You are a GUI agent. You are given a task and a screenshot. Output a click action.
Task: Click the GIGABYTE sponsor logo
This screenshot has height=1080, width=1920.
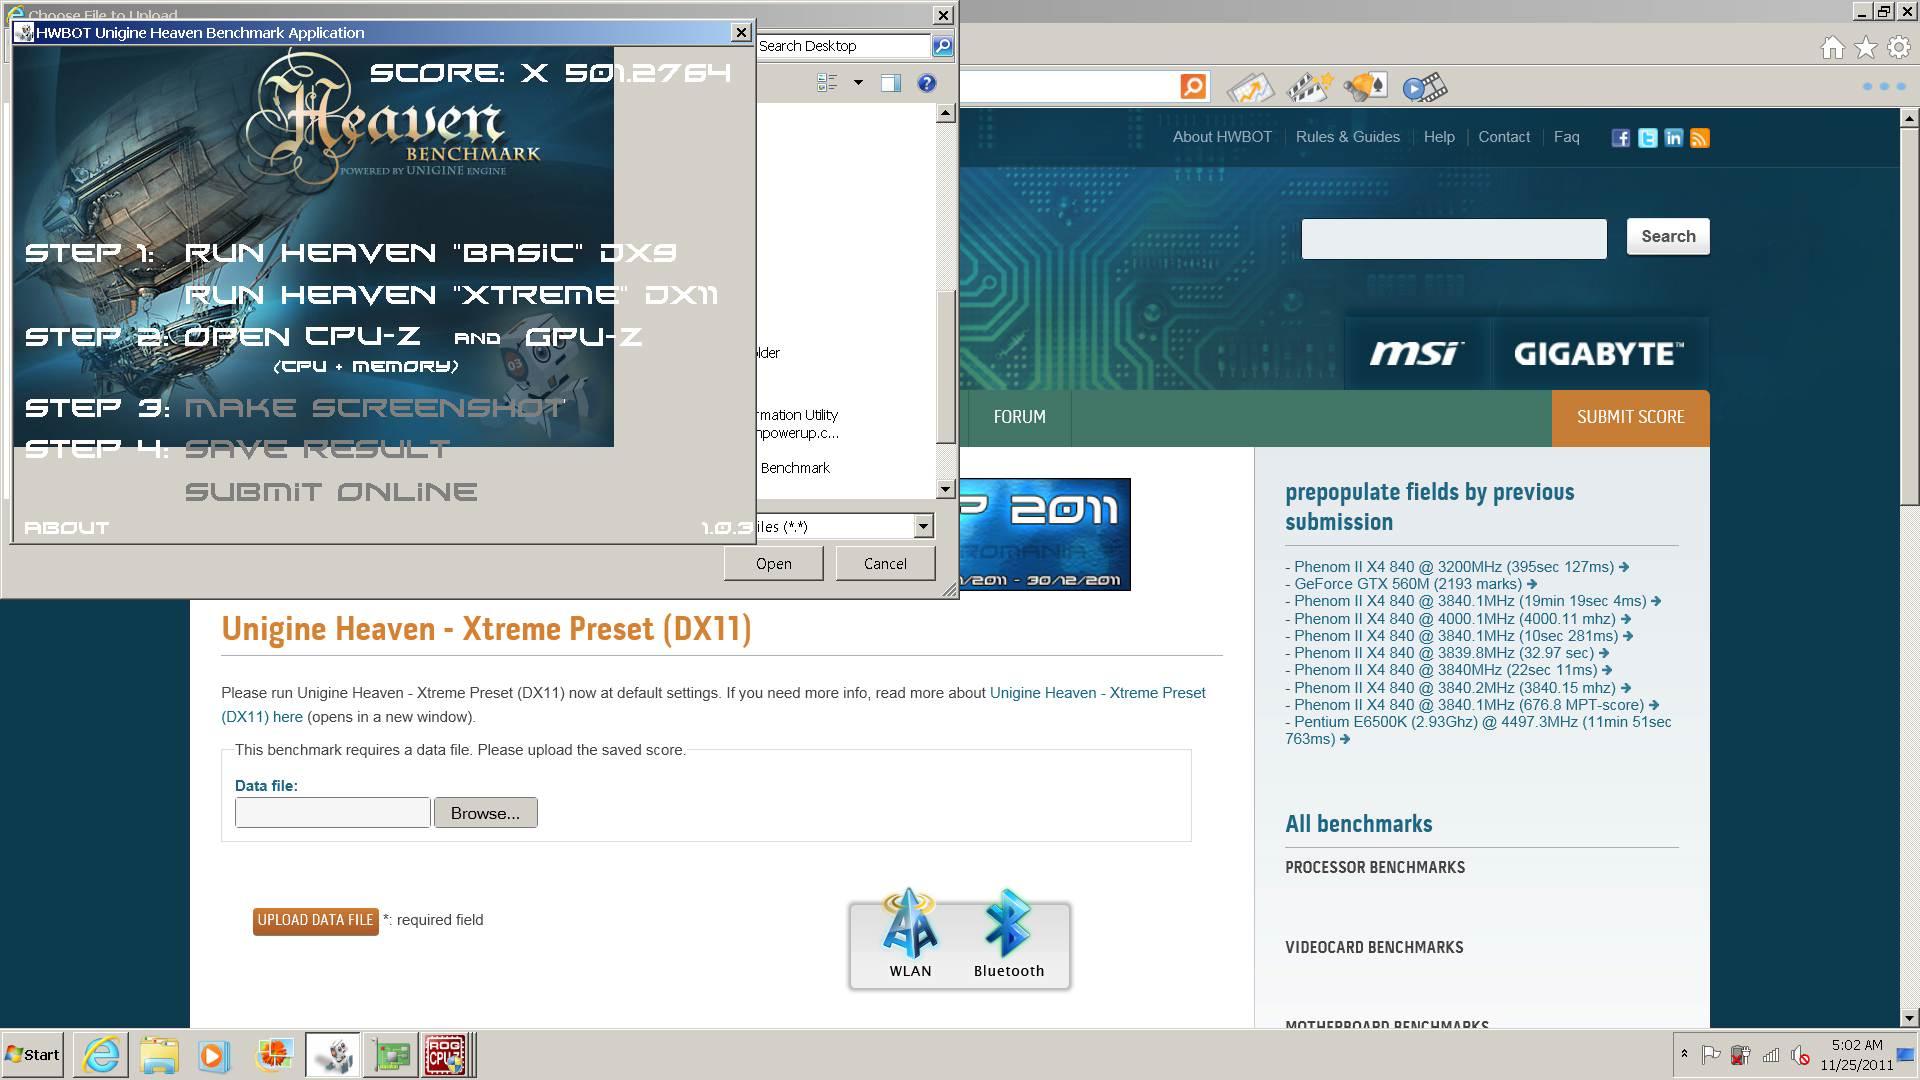pyautogui.click(x=1598, y=354)
